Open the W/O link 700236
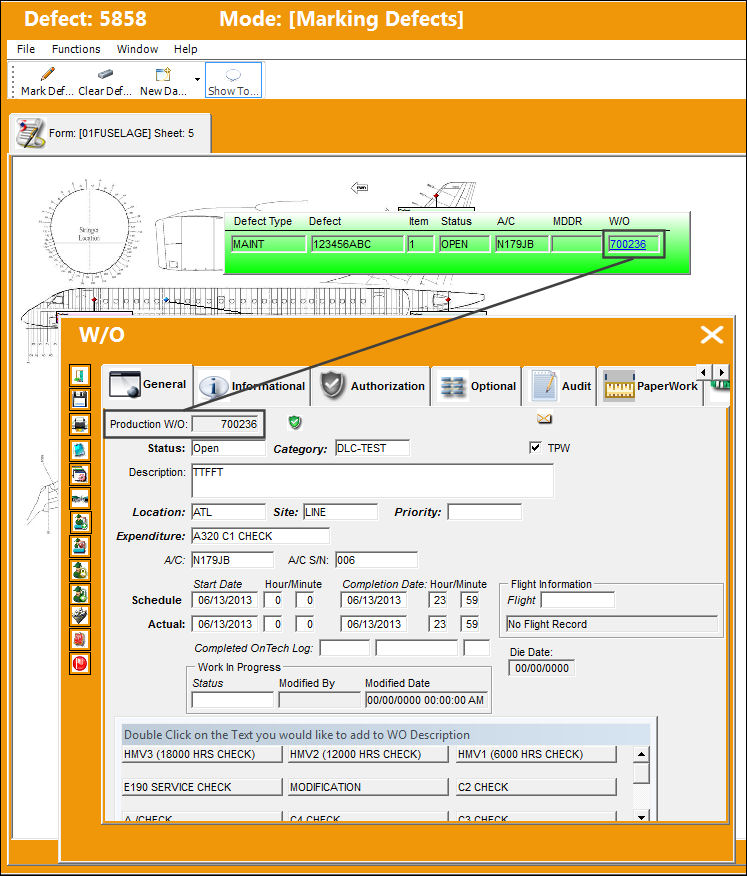The height and width of the screenshot is (876, 747). [x=627, y=244]
